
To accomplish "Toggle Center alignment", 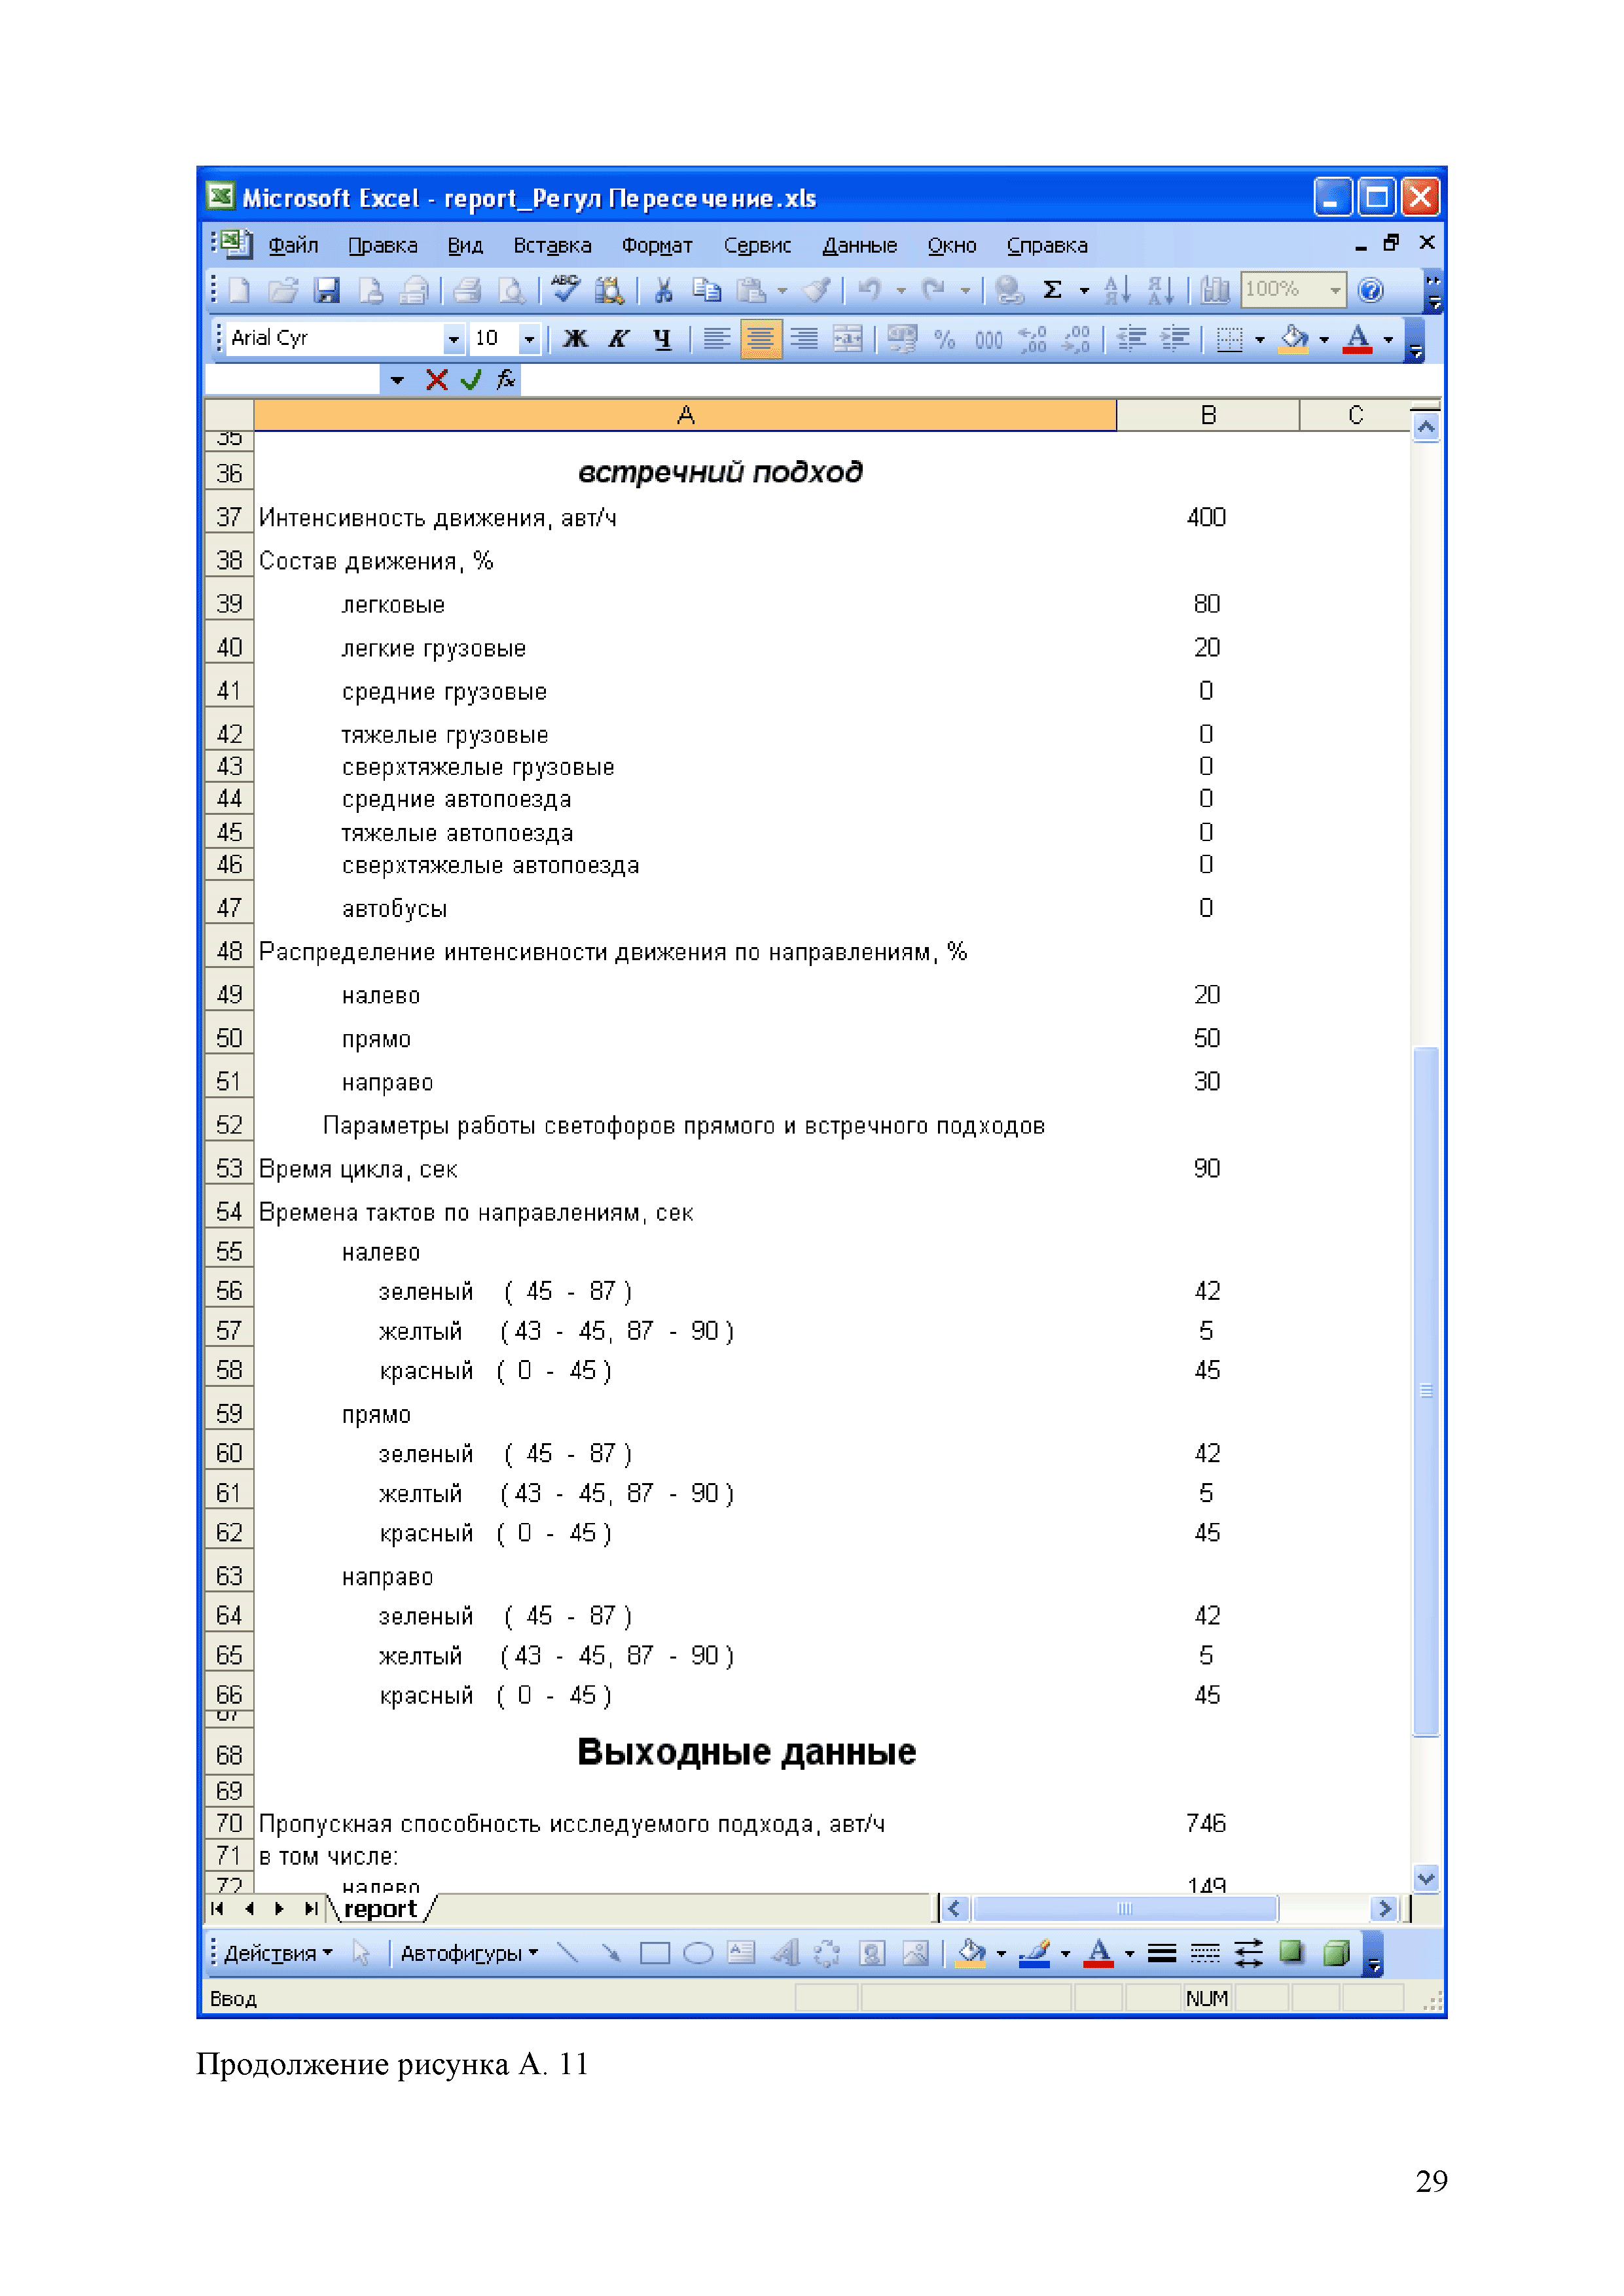I will click(x=760, y=339).
